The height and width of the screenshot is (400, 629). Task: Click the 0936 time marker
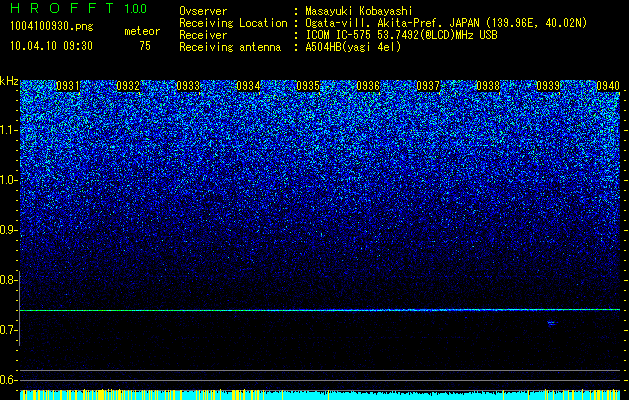pos(368,86)
